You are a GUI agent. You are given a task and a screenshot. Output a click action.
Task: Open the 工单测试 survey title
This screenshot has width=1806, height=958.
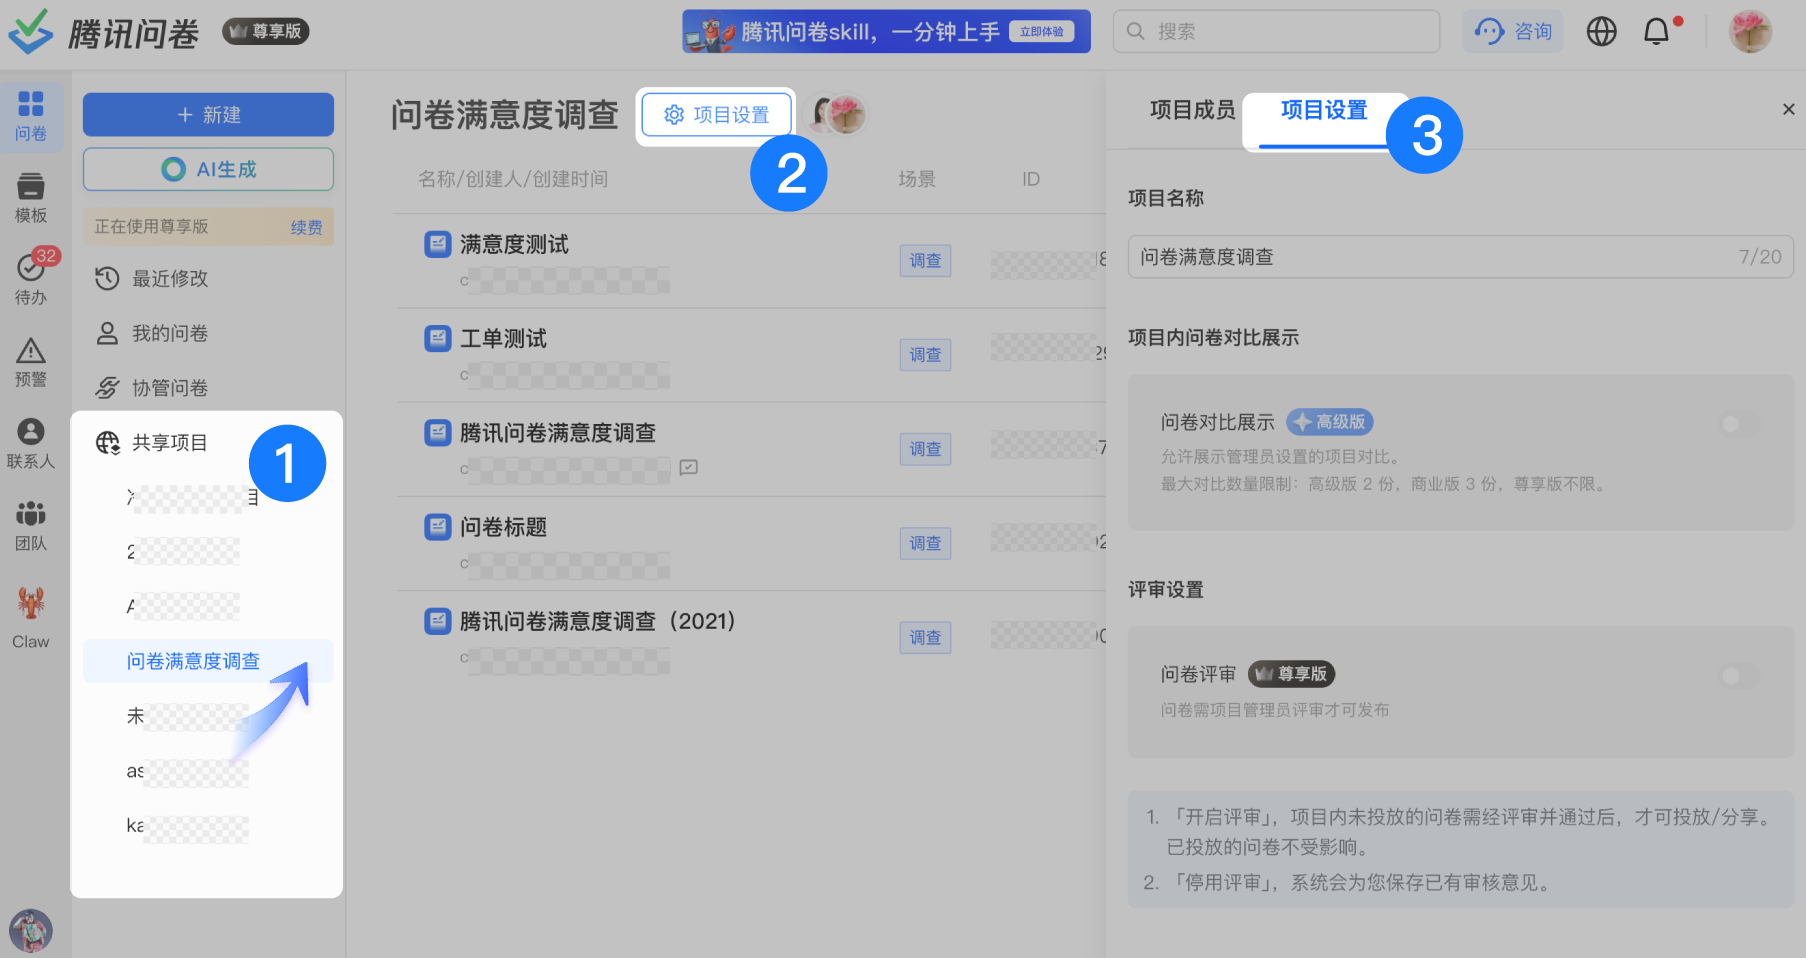point(503,338)
